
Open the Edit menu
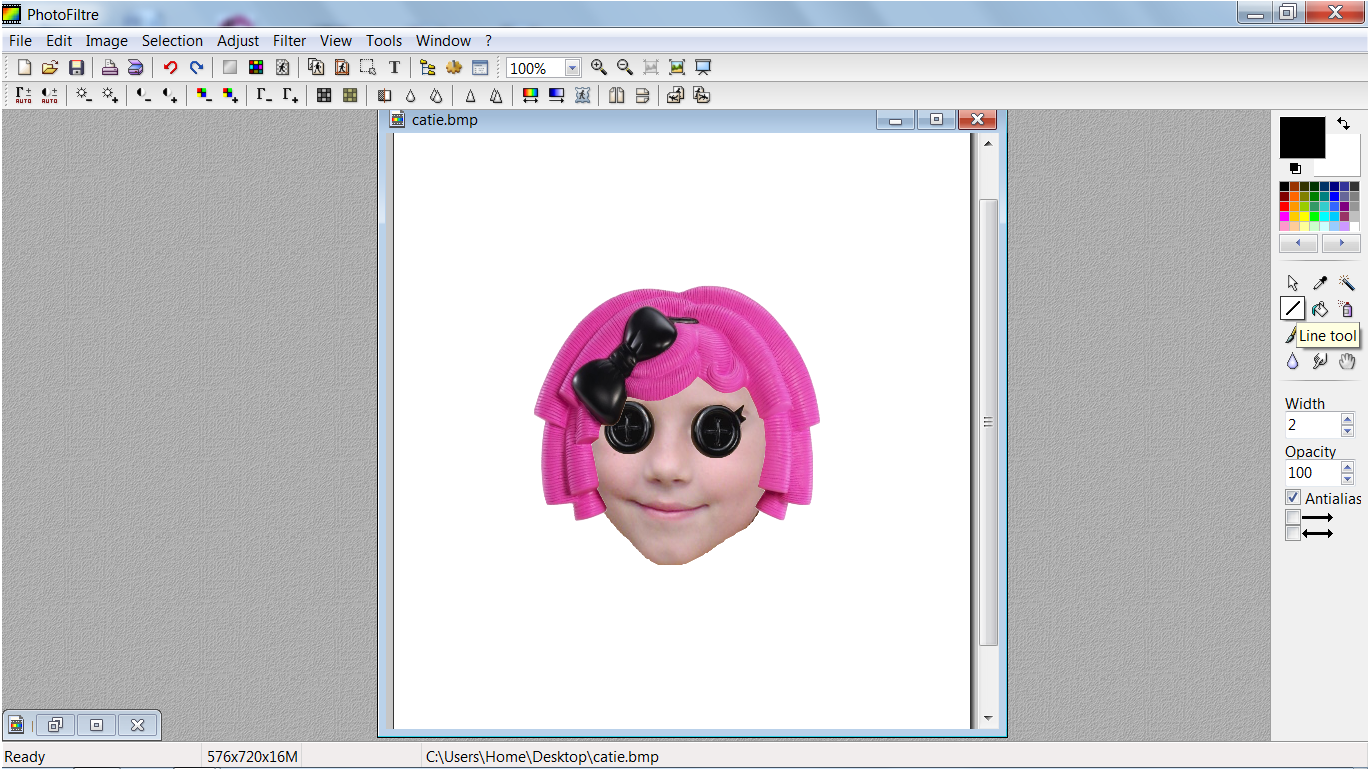(59, 41)
